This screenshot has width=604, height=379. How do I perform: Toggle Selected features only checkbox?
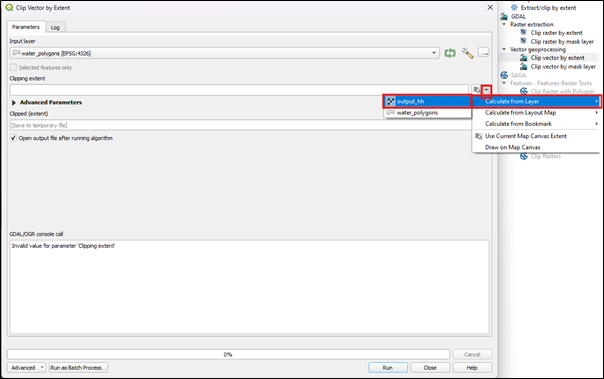(x=13, y=67)
